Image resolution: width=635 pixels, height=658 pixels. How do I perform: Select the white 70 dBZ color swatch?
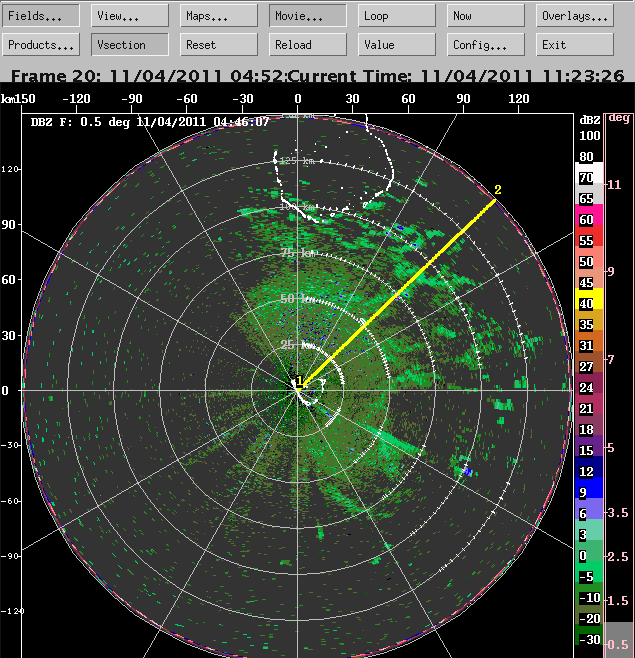pos(589,173)
